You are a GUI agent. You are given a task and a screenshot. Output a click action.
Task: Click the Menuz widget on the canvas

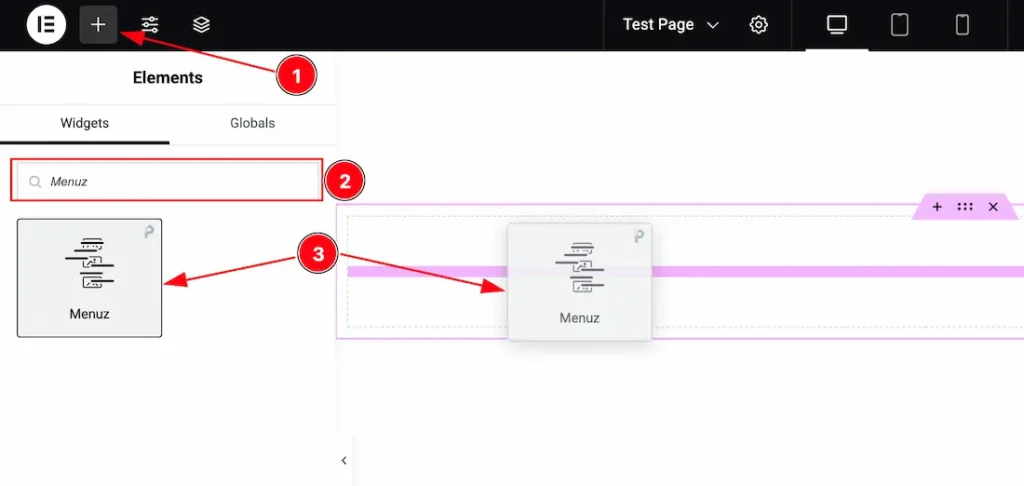tap(579, 282)
